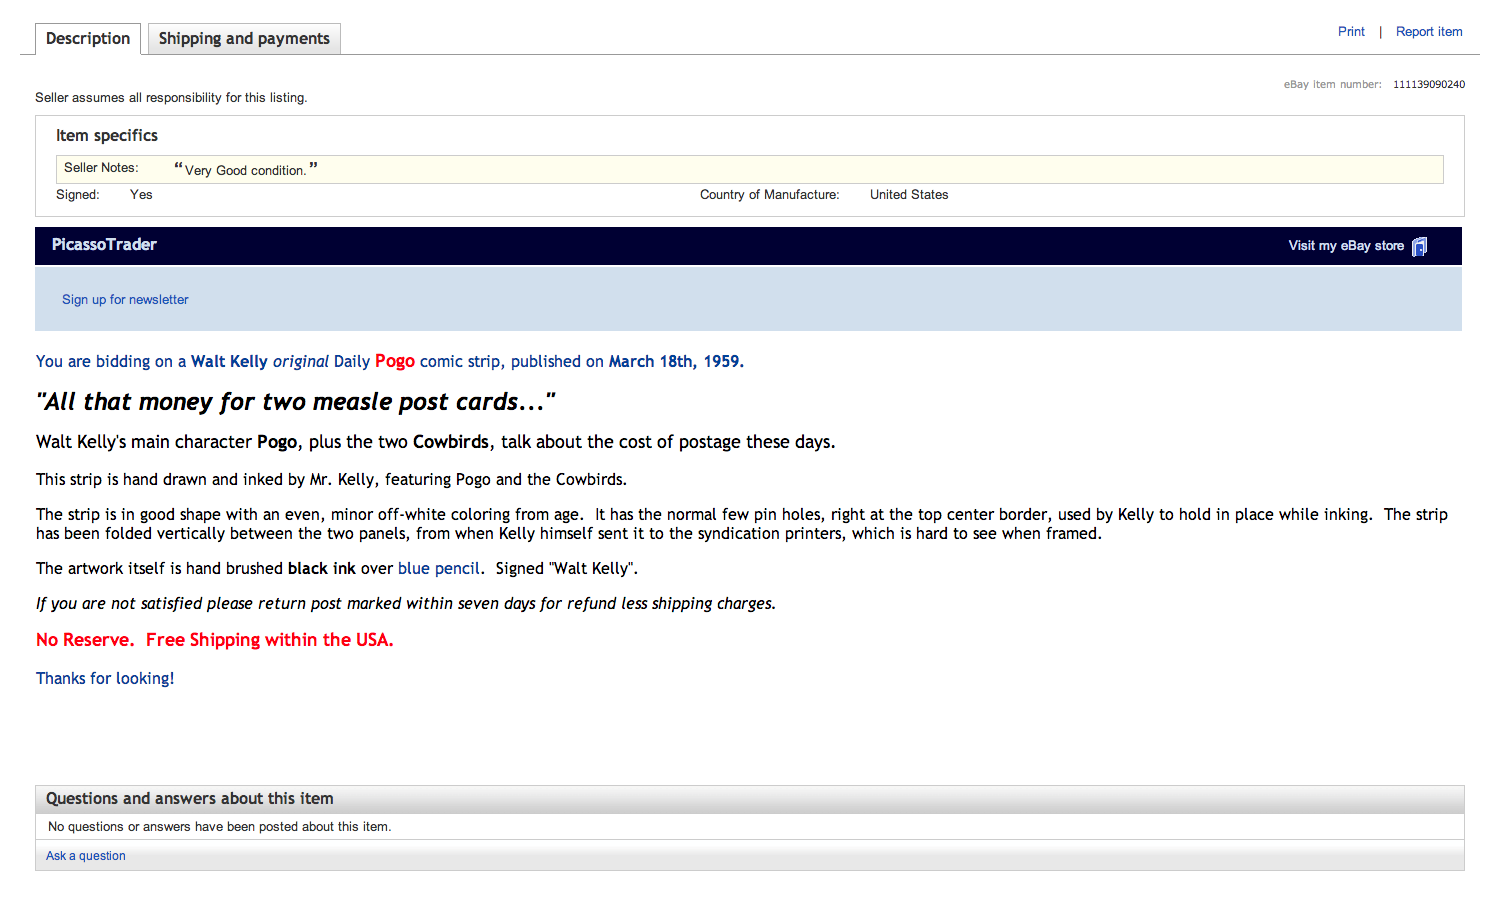Click the 'blue pencil' text
The image size is (1498, 912).
(439, 569)
